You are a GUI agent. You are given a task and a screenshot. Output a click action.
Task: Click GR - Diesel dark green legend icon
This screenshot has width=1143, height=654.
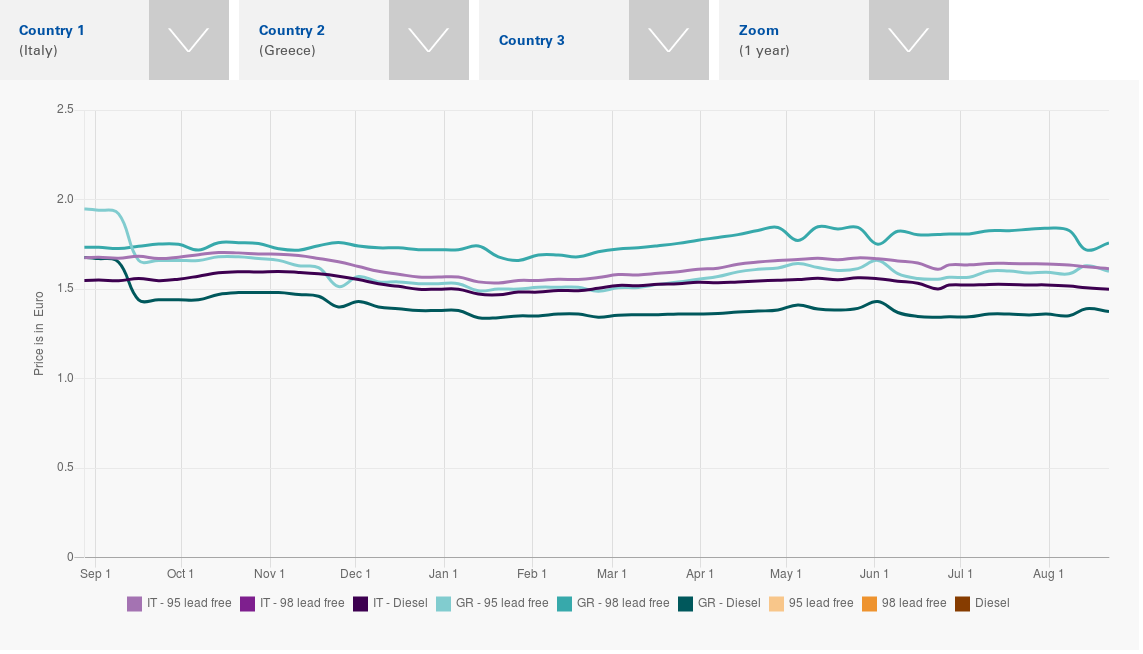coord(685,604)
